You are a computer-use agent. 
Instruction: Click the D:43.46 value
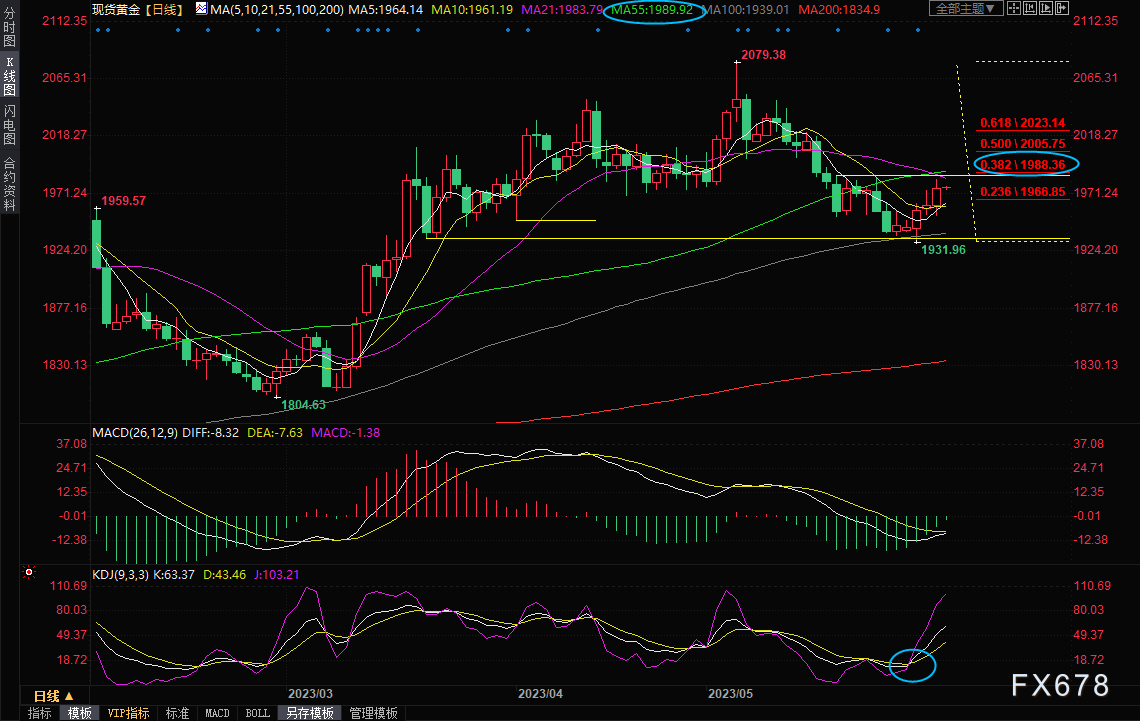(224, 574)
